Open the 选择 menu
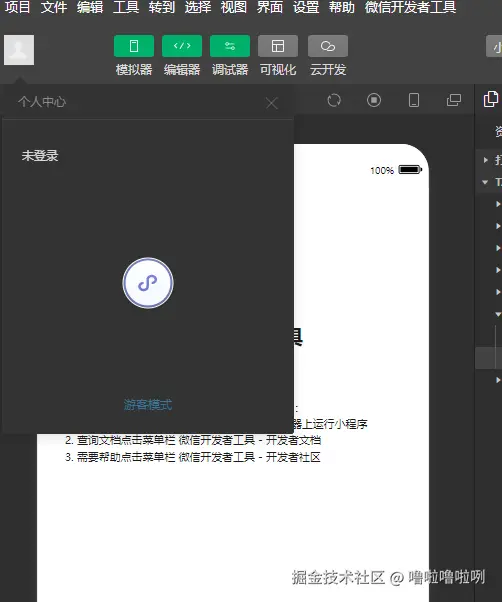Viewport: 502px width, 602px height. pyautogui.click(x=198, y=7)
